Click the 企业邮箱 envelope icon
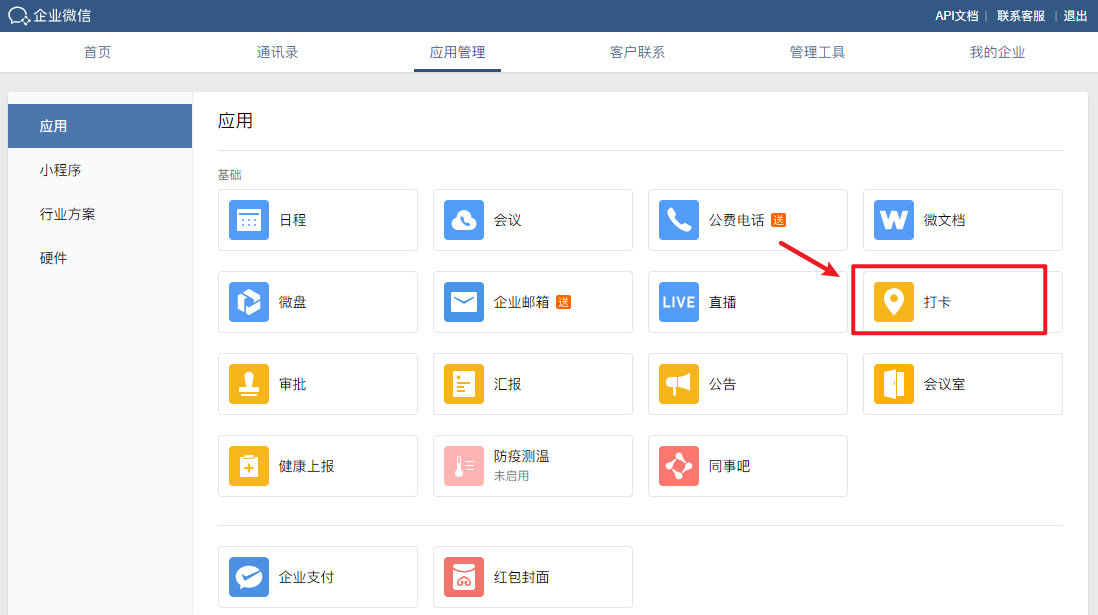 464,302
